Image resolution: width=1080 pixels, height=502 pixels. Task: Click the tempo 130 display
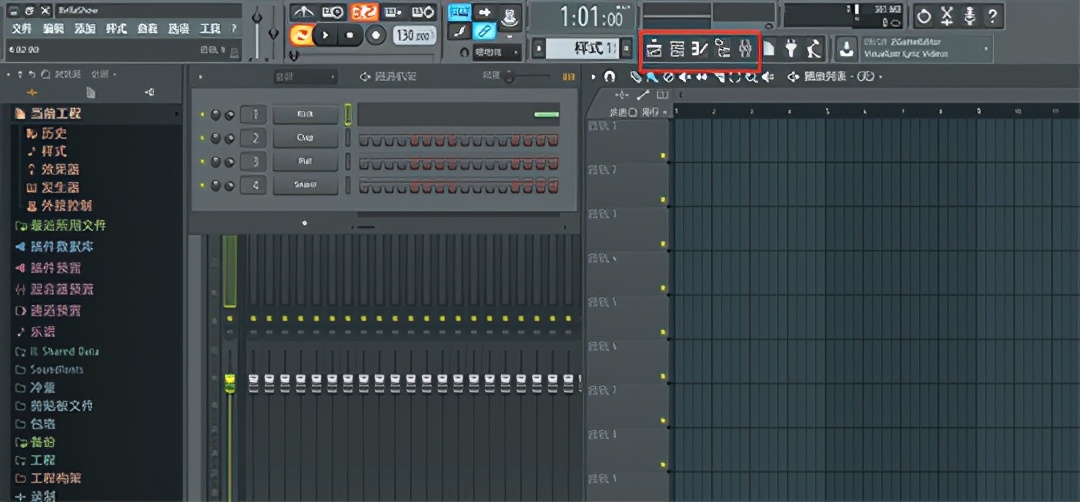(415, 34)
